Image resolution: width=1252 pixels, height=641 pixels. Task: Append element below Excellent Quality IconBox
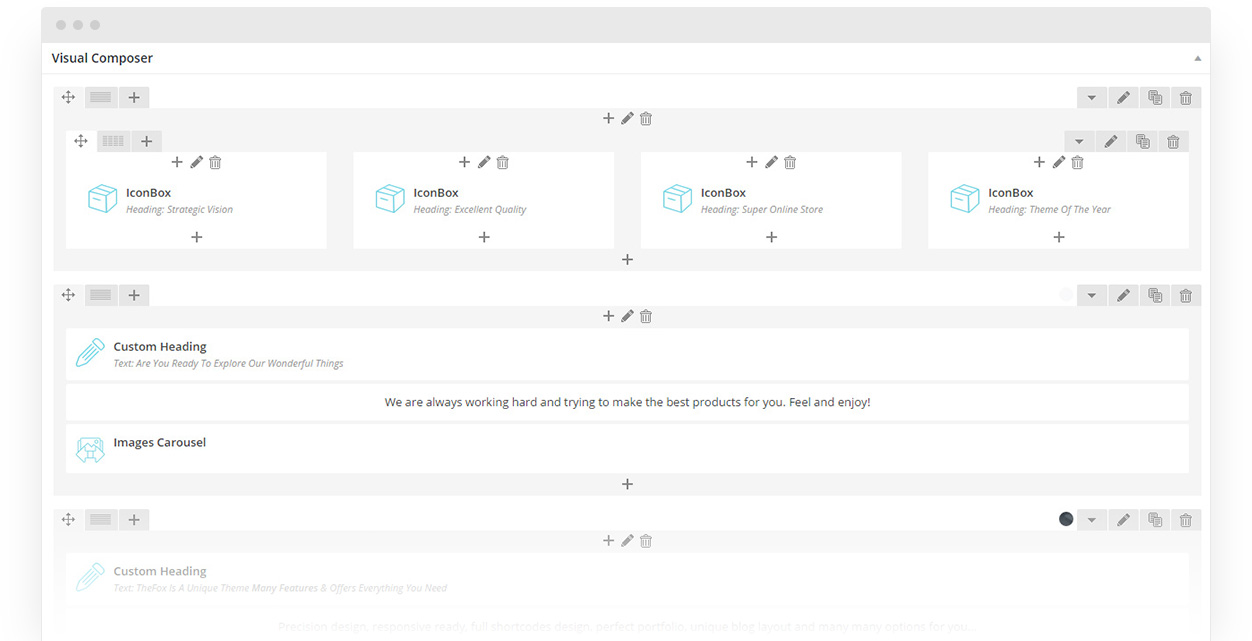click(484, 237)
